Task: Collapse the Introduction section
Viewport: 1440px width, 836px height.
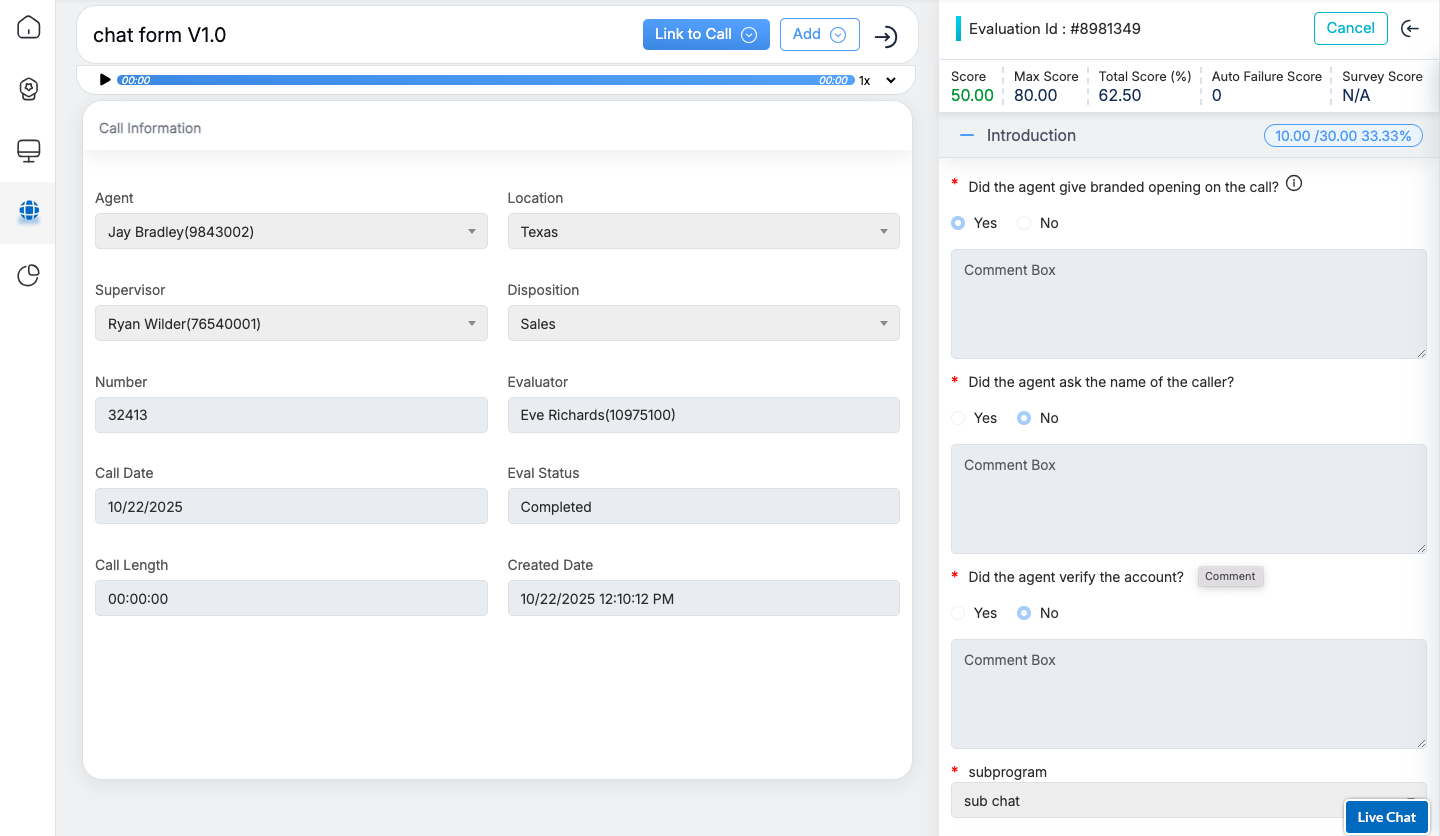Action: pos(966,136)
